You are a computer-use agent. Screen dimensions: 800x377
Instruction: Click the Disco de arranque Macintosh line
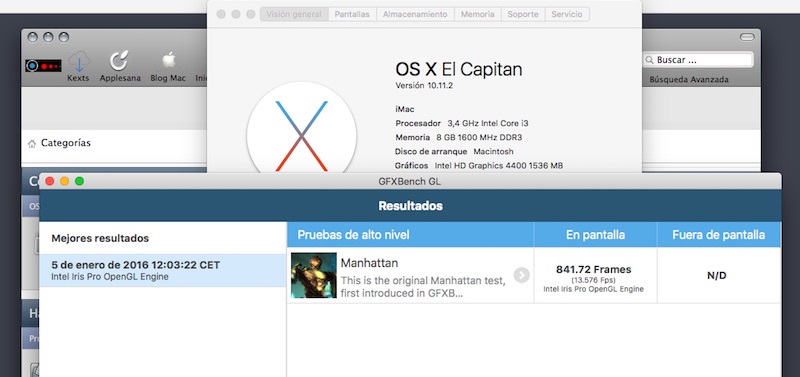(454, 152)
